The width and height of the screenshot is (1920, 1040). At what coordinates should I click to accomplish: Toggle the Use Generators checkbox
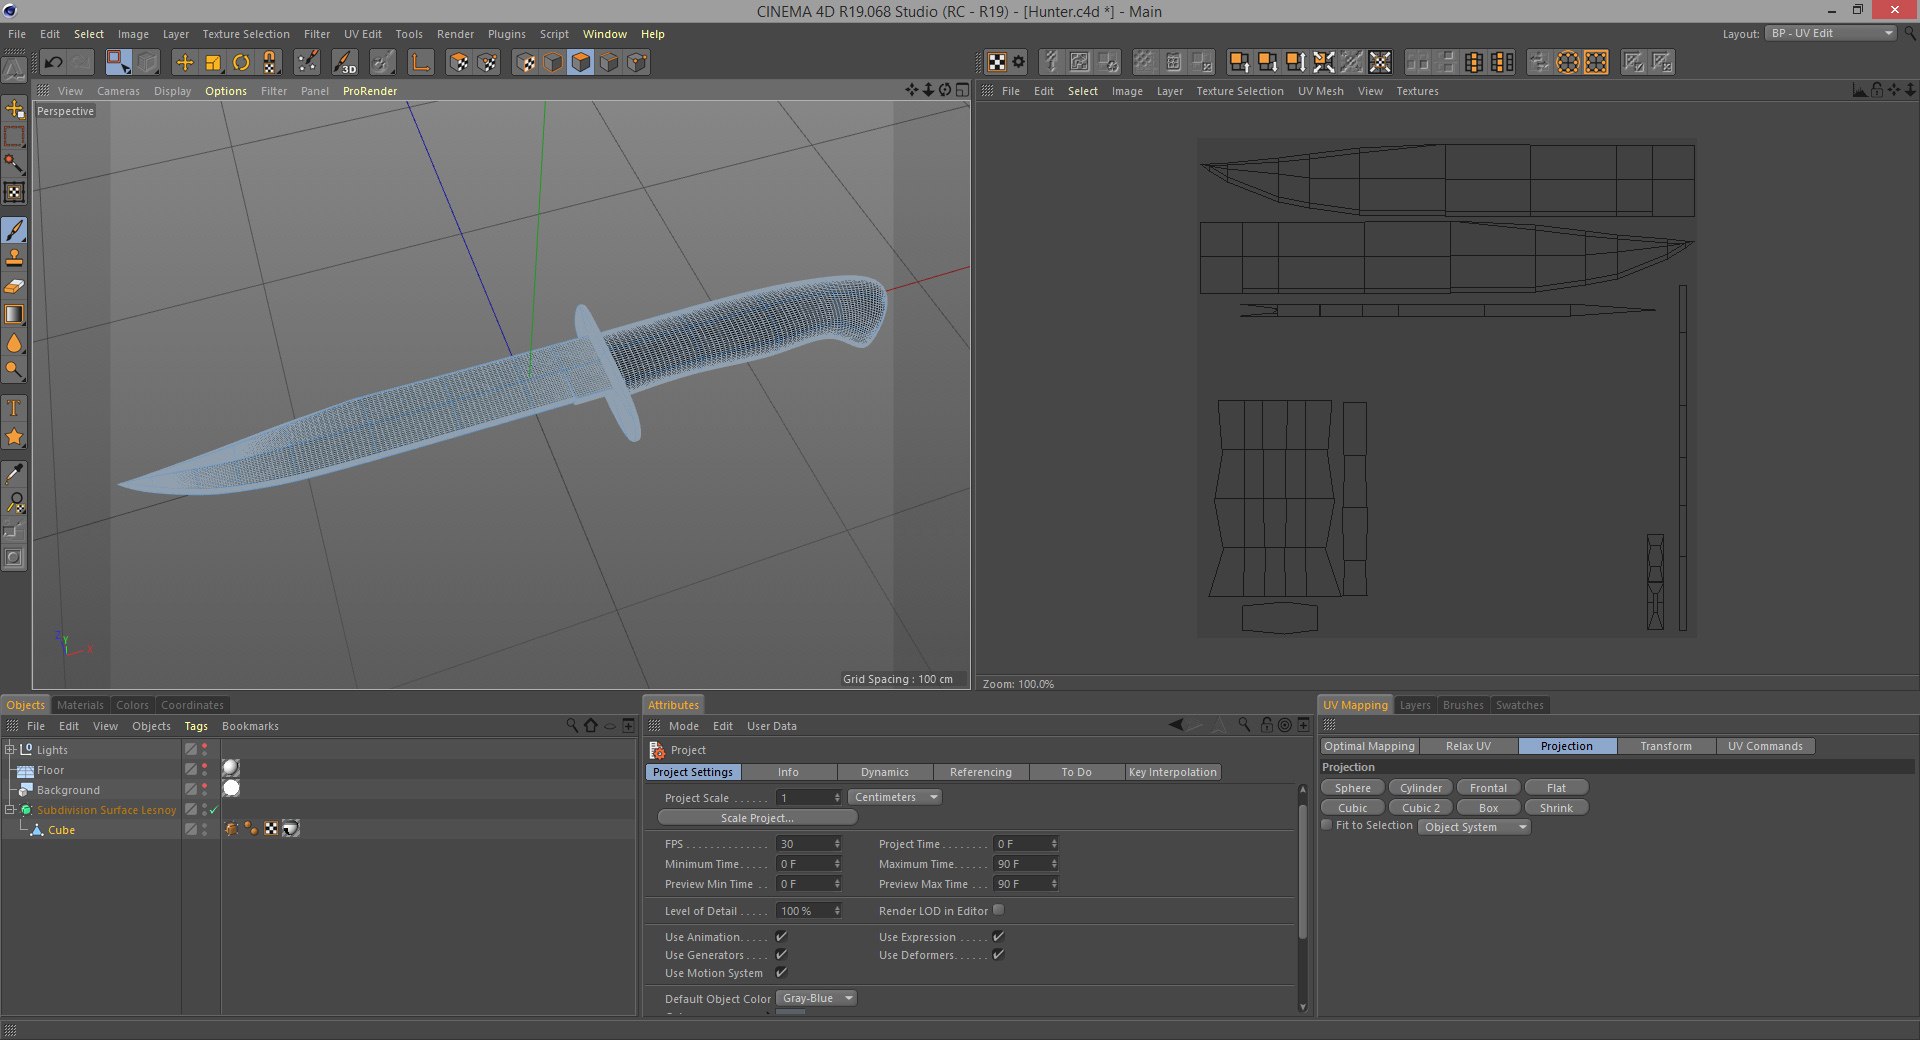(x=781, y=955)
